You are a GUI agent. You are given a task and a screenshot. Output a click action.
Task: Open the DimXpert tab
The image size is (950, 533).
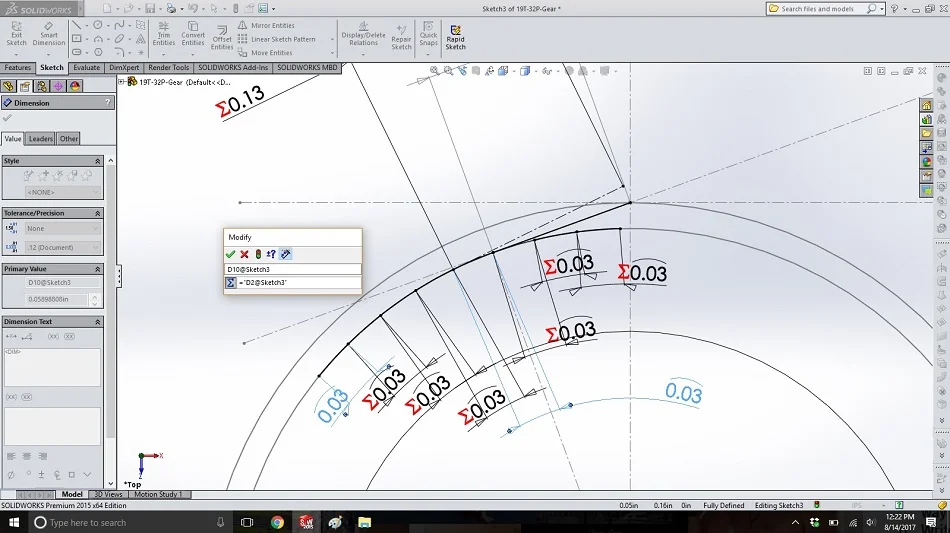click(124, 67)
